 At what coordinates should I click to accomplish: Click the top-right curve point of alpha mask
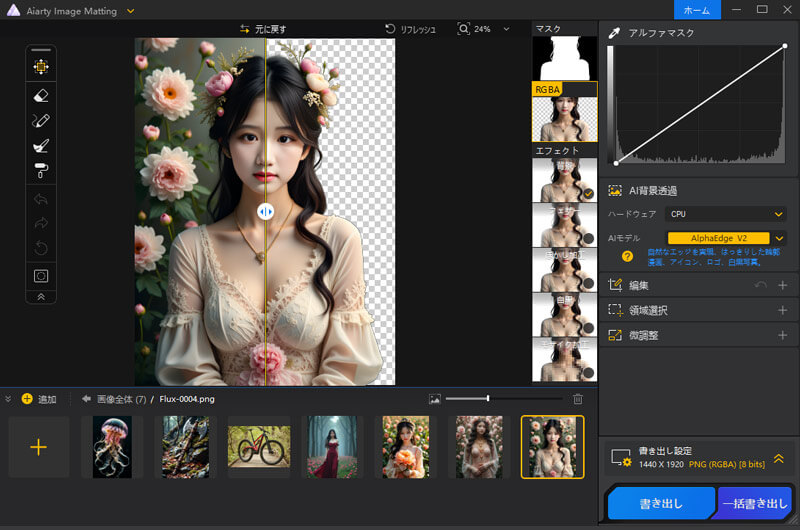pyautogui.click(x=785, y=46)
